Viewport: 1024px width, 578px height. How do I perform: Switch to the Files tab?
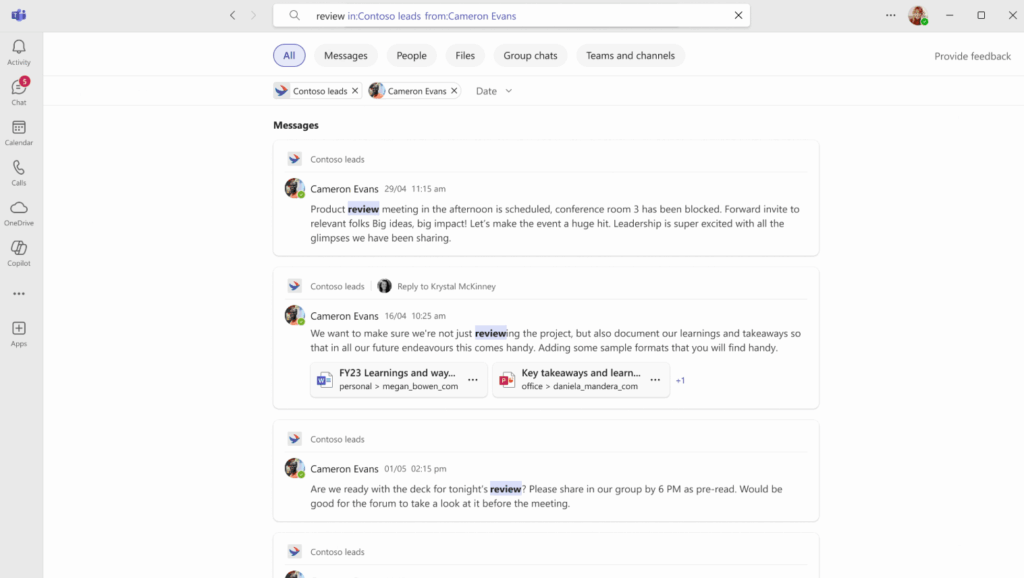465,56
